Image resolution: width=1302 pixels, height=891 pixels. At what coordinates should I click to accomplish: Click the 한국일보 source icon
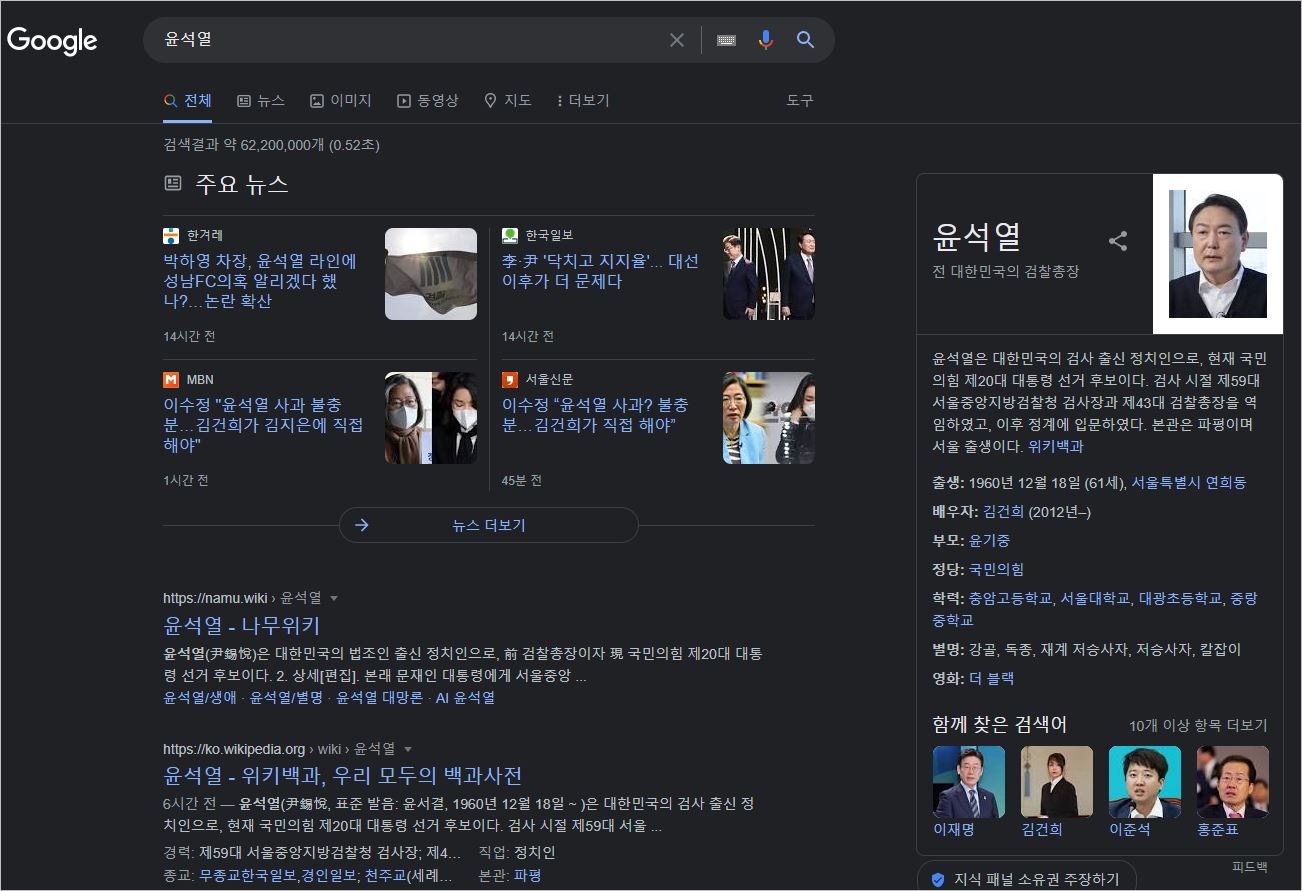510,236
